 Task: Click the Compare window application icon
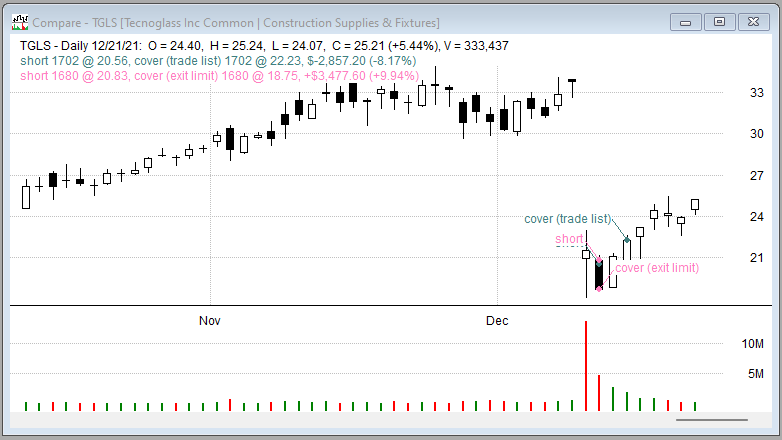pos(17,21)
